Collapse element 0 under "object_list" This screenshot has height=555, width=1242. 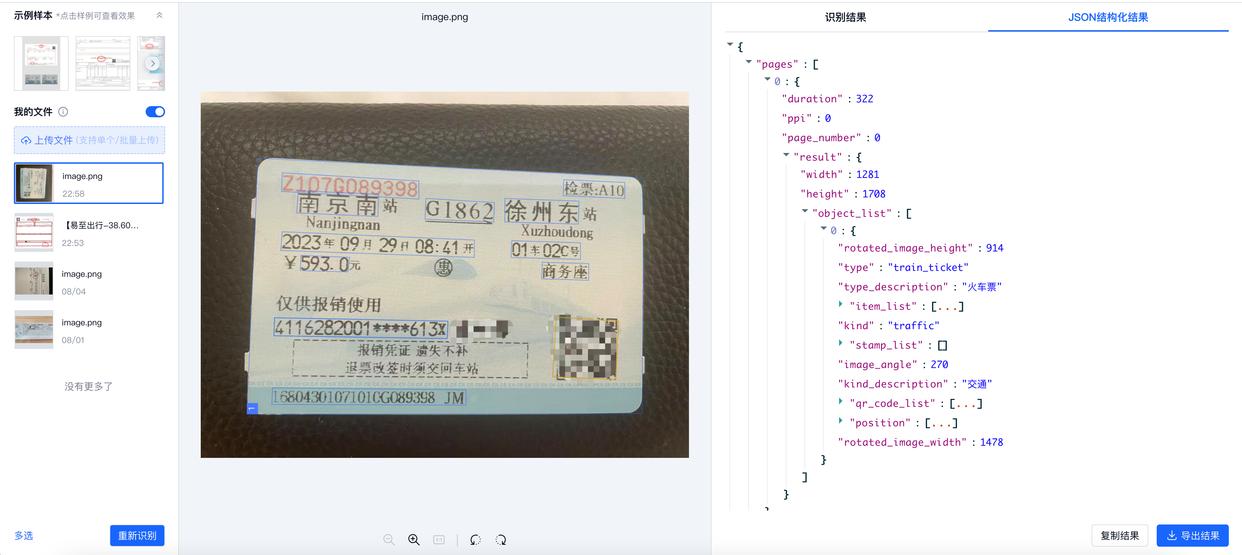click(823, 229)
